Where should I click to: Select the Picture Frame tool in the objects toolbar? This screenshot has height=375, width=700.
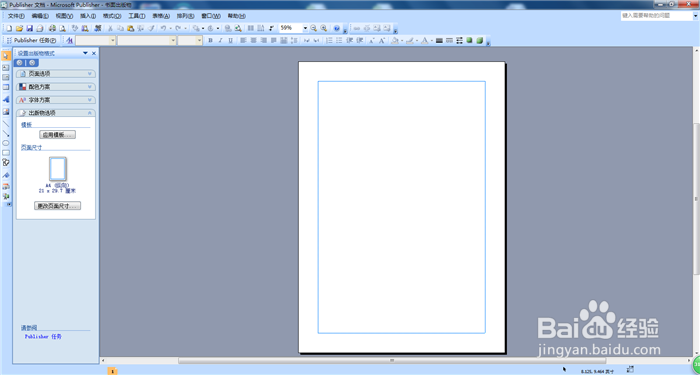tap(6, 111)
